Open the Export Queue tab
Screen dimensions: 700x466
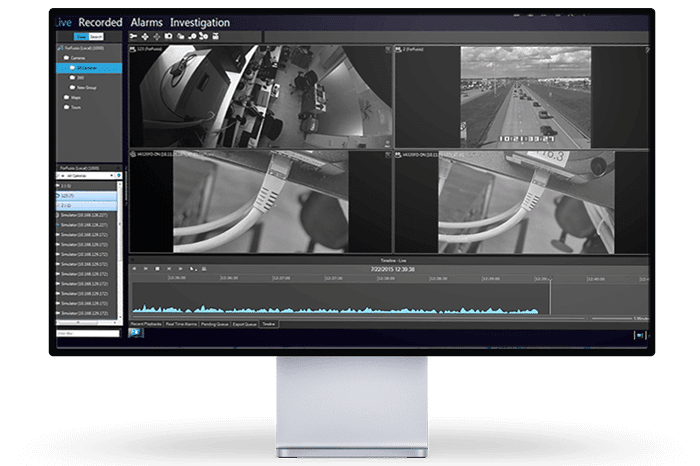[245, 324]
